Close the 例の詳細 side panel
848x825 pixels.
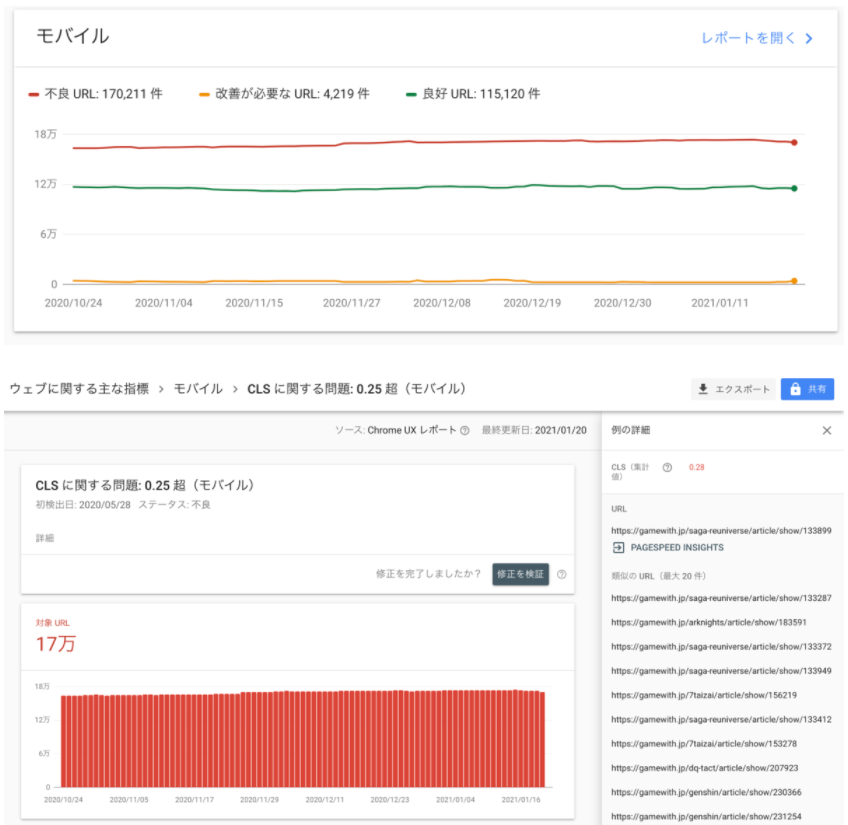[x=826, y=431]
